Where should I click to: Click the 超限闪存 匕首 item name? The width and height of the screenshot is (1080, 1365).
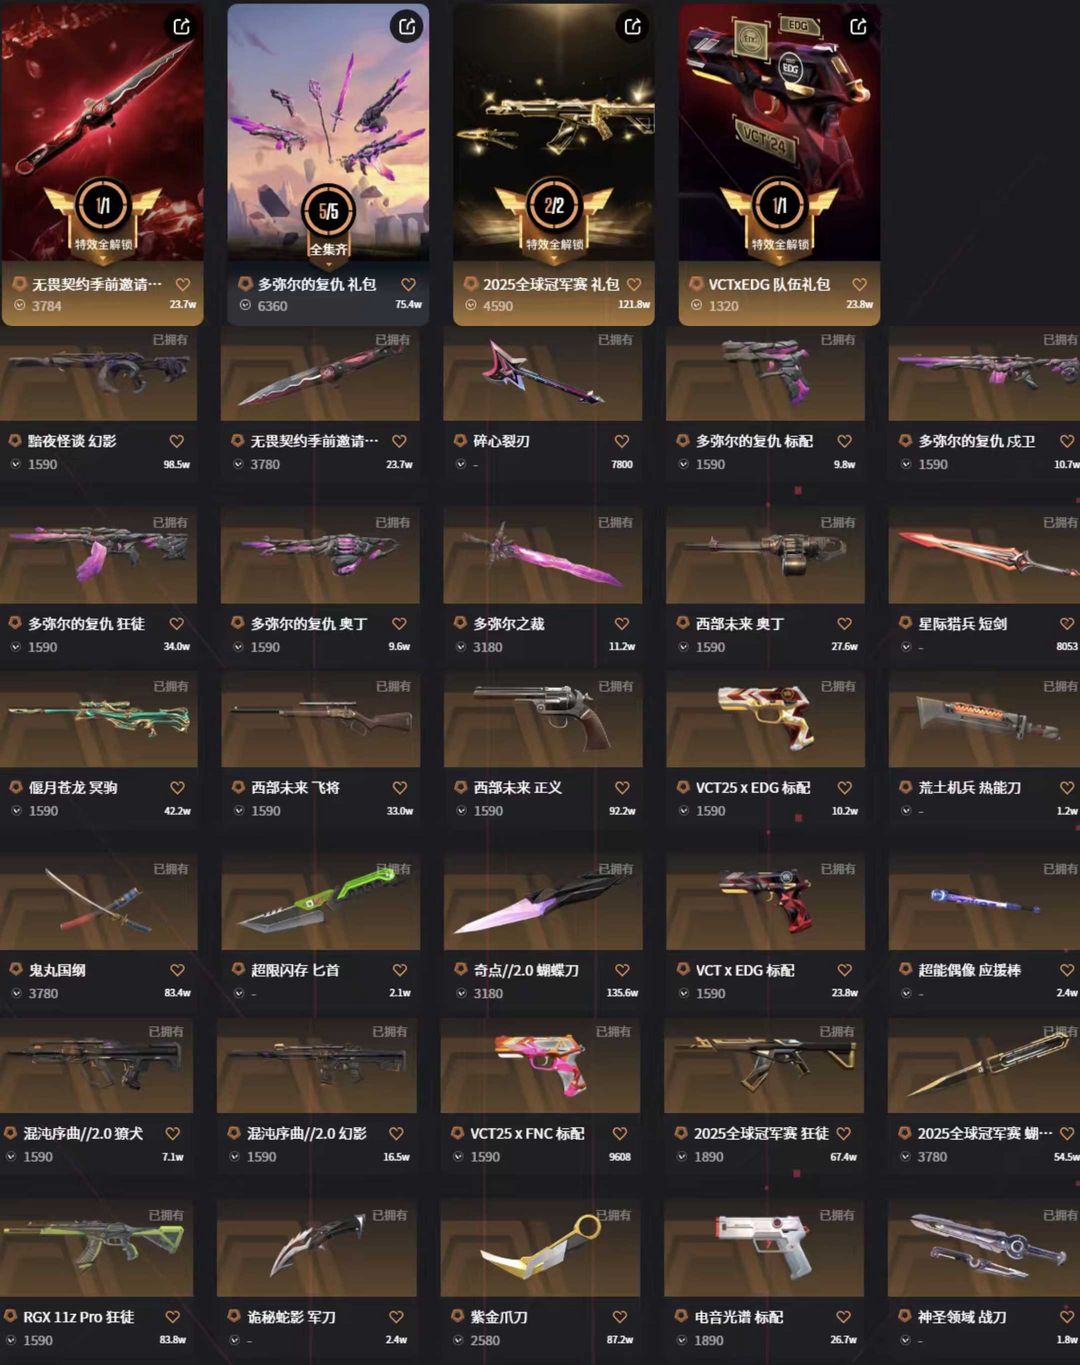point(295,970)
